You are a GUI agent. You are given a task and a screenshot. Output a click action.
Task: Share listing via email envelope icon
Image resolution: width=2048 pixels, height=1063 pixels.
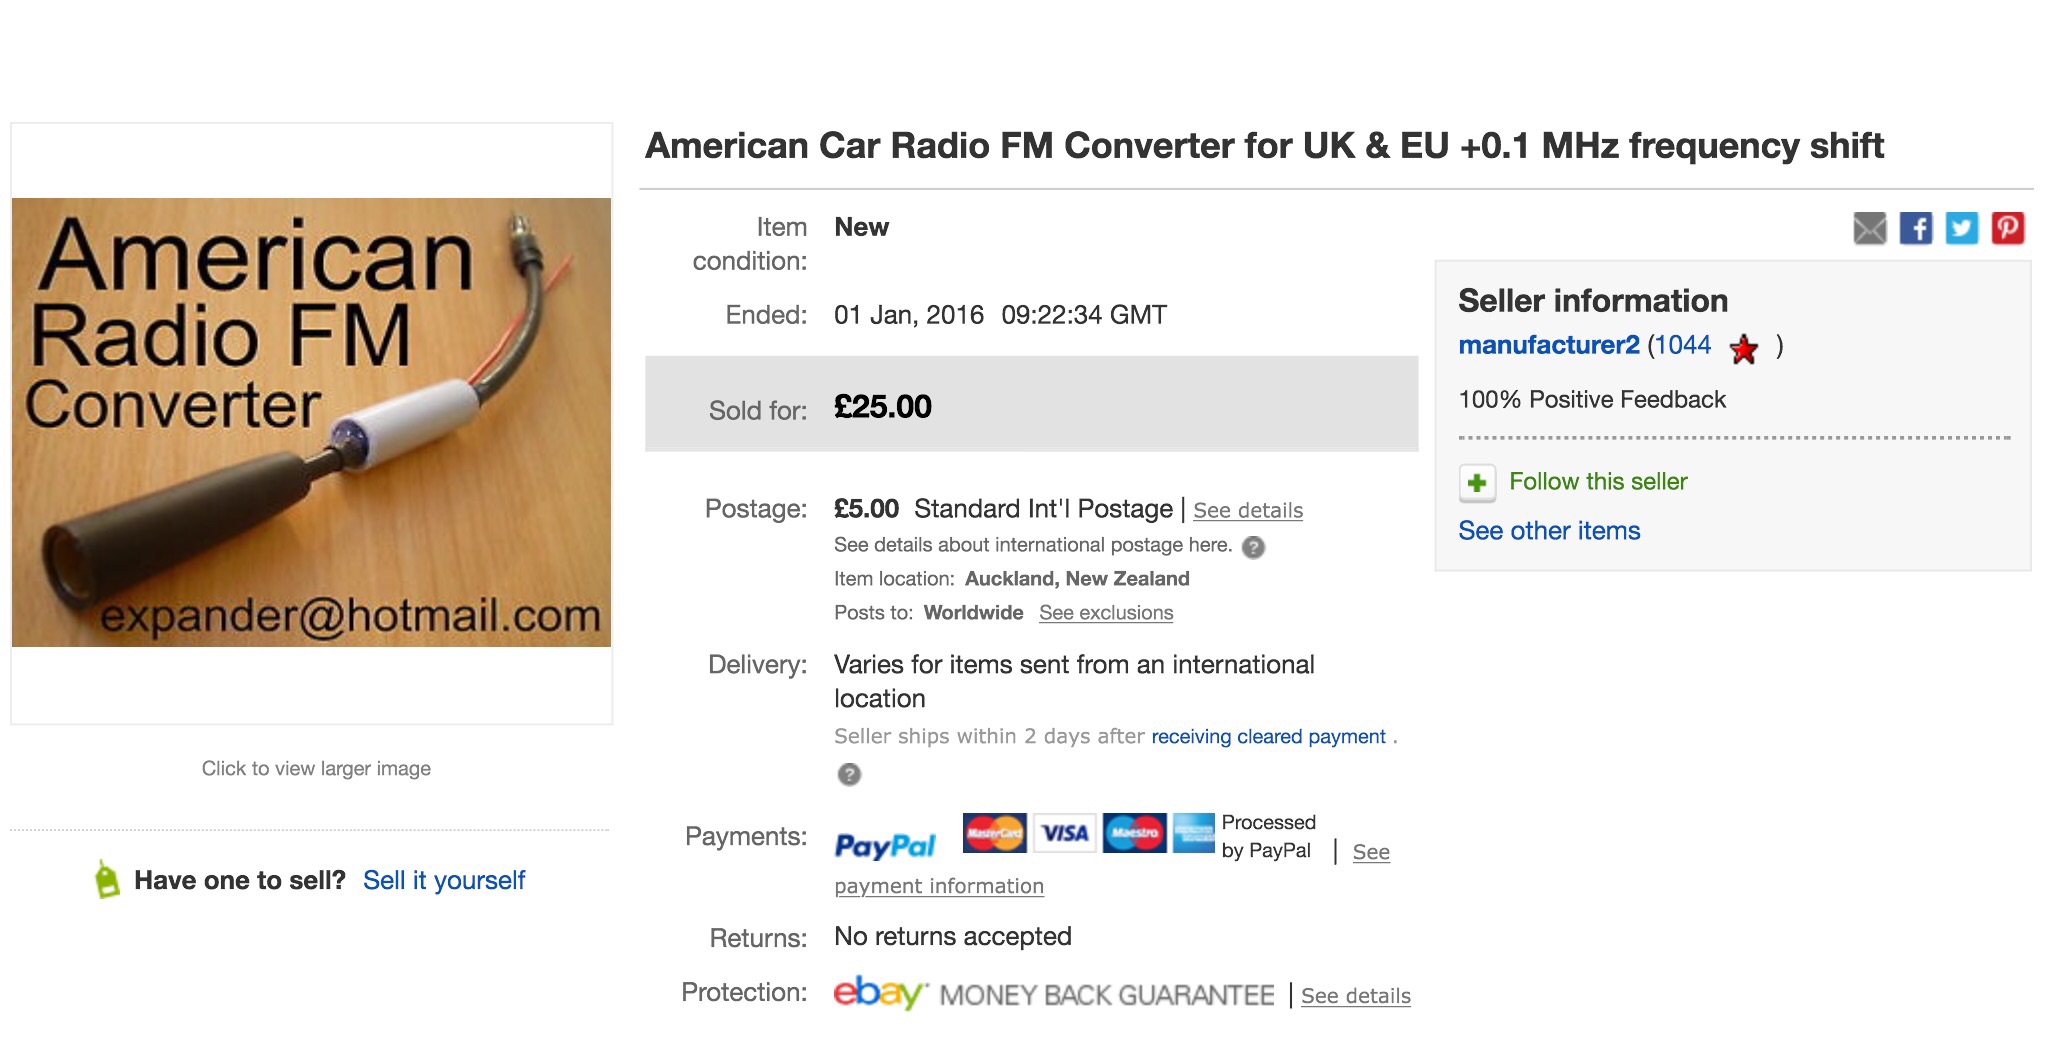pos(1869,228)
